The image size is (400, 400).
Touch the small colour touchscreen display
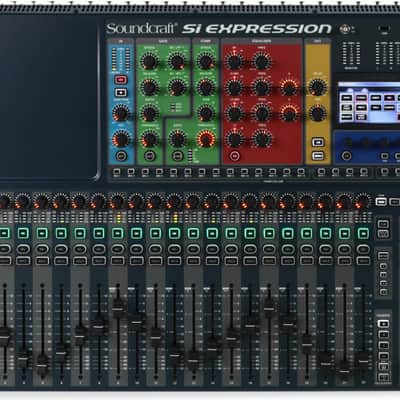coord(369,103)
